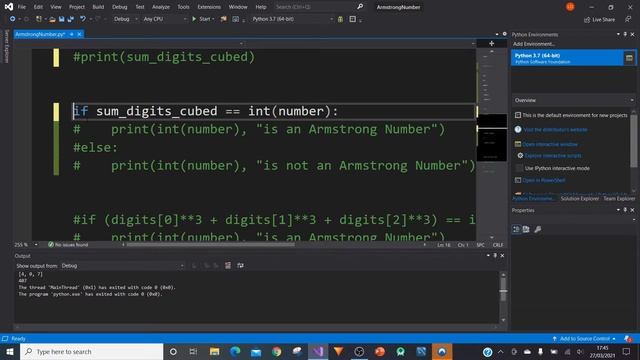This screenshot has height=360, width=640.
Task: Click the editor horizontal scrollbar thumb
Action: [211, 245]
